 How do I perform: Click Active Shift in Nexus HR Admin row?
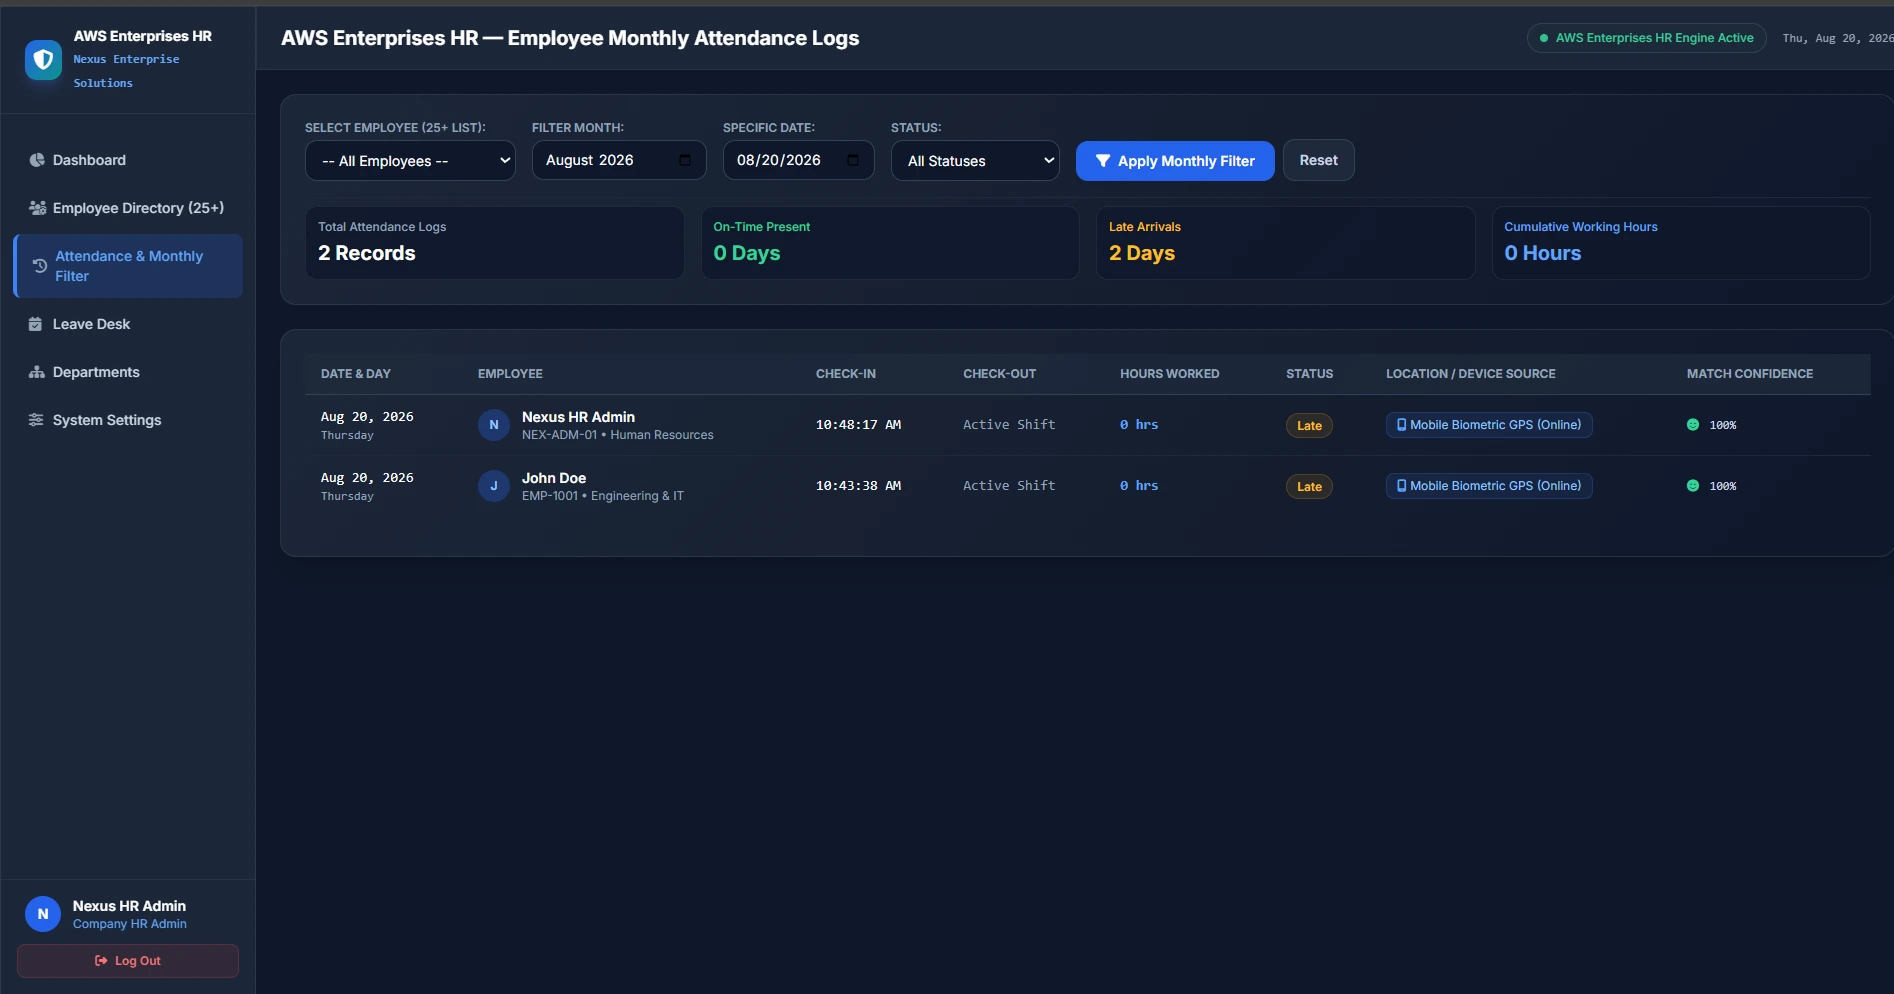point(1009,425)
